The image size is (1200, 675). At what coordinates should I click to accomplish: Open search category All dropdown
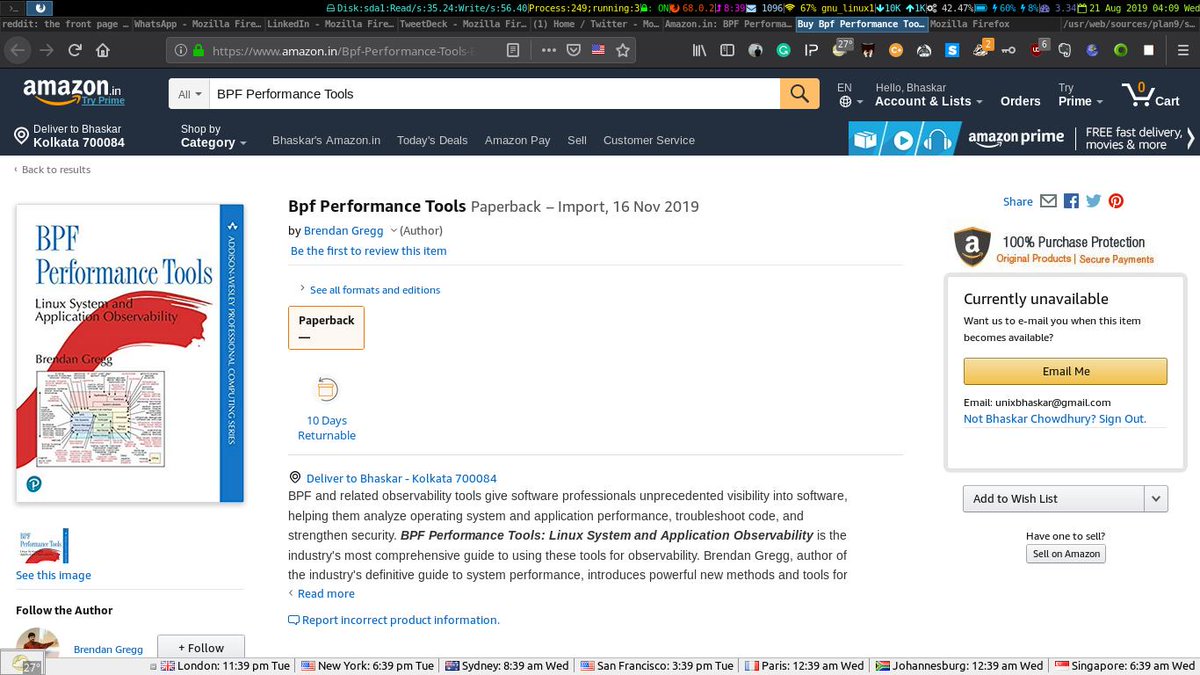[189, 94]
